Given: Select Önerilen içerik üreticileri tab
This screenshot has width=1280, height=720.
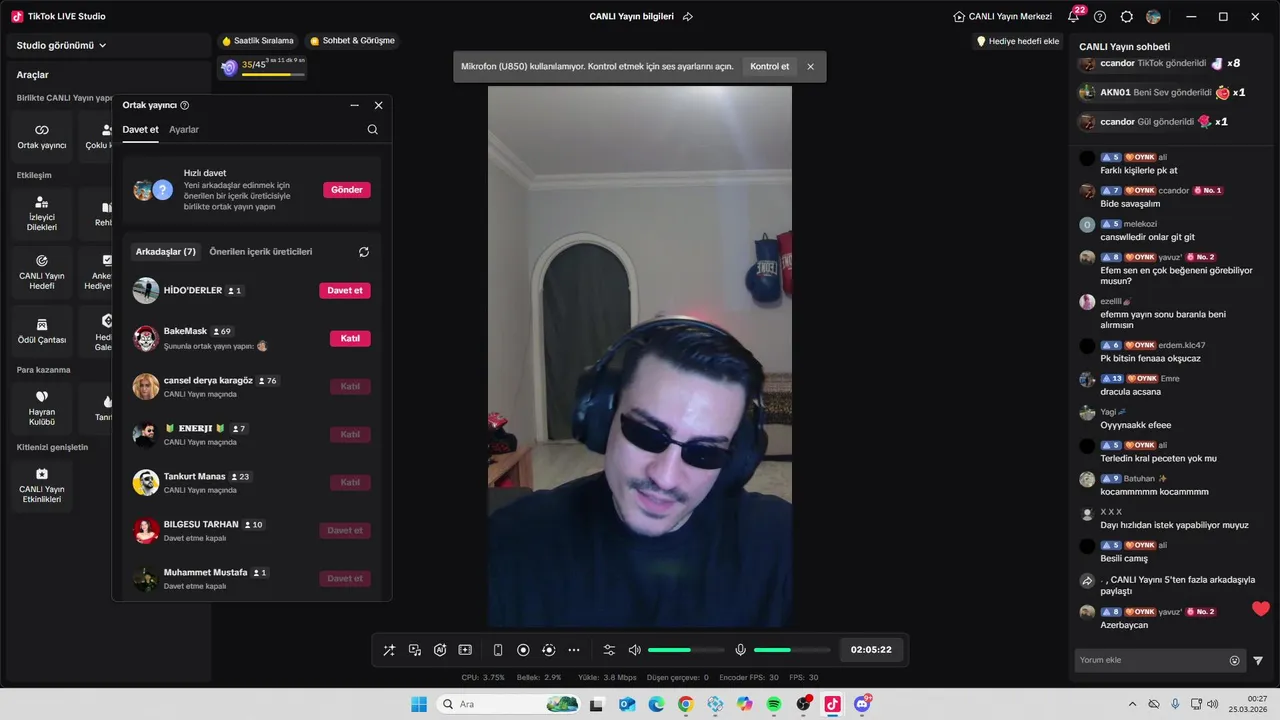Looking at the screenshot, I should [x=261, y=252].
